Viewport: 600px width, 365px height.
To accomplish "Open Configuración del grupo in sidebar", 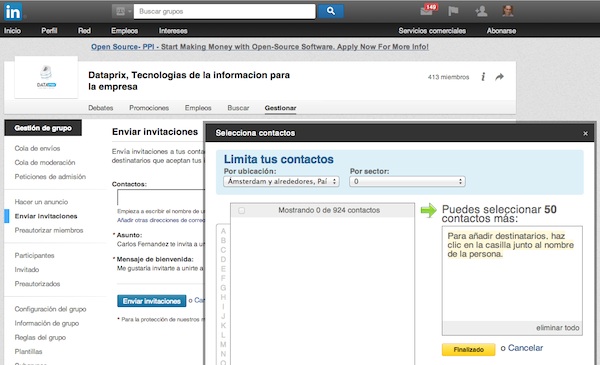I will click(x=51, y=309).
